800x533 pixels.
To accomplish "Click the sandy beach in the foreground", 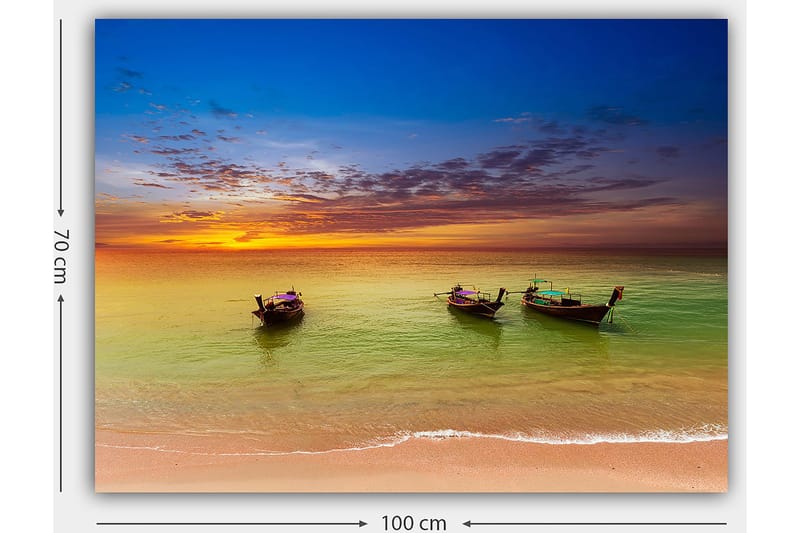I will 410,468.
